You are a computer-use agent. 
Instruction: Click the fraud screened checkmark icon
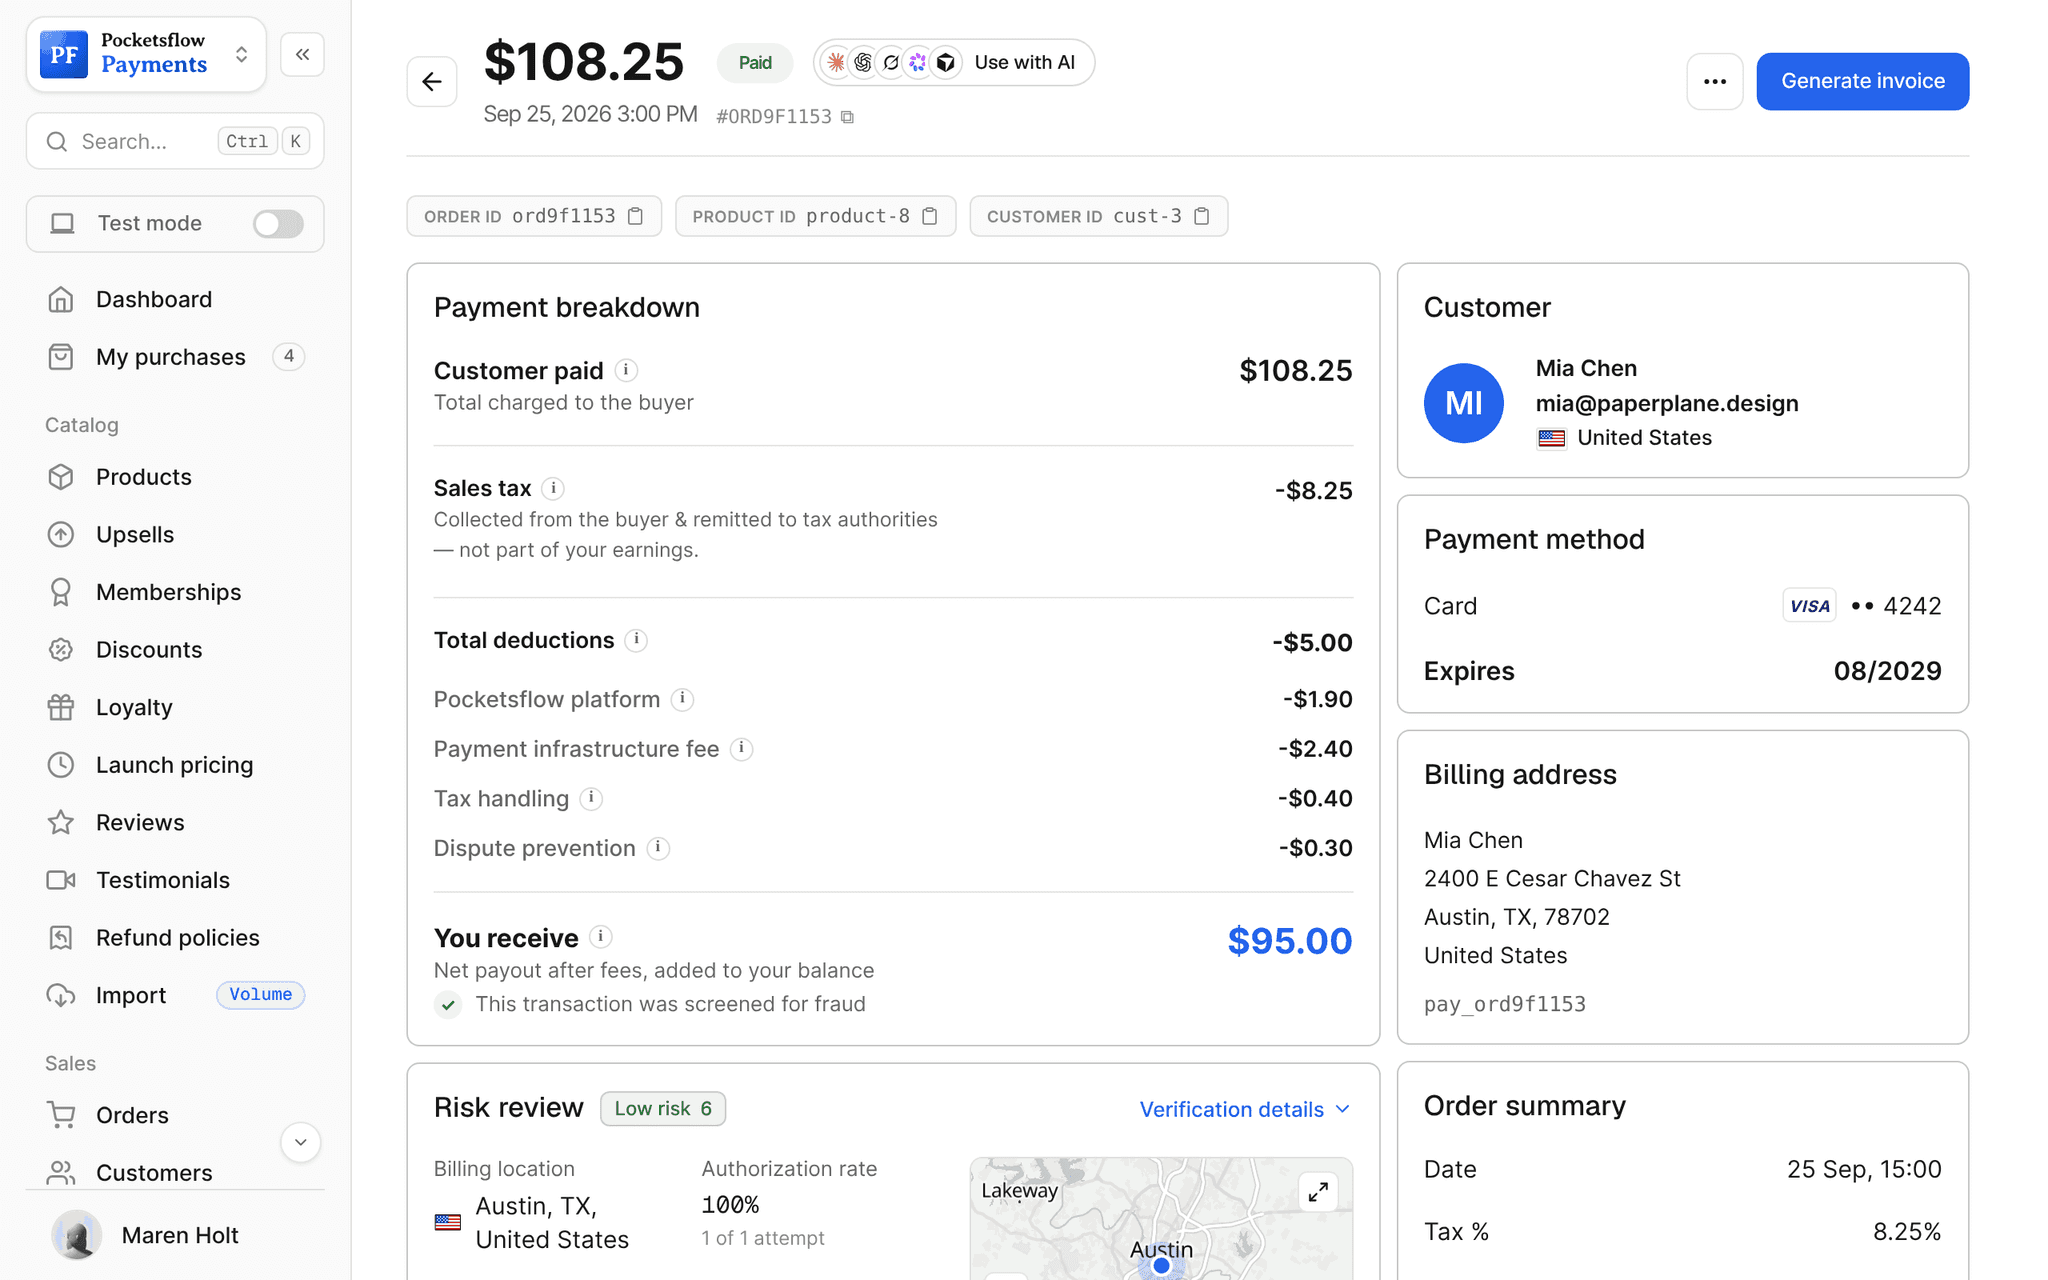[x=448, y=1005]
